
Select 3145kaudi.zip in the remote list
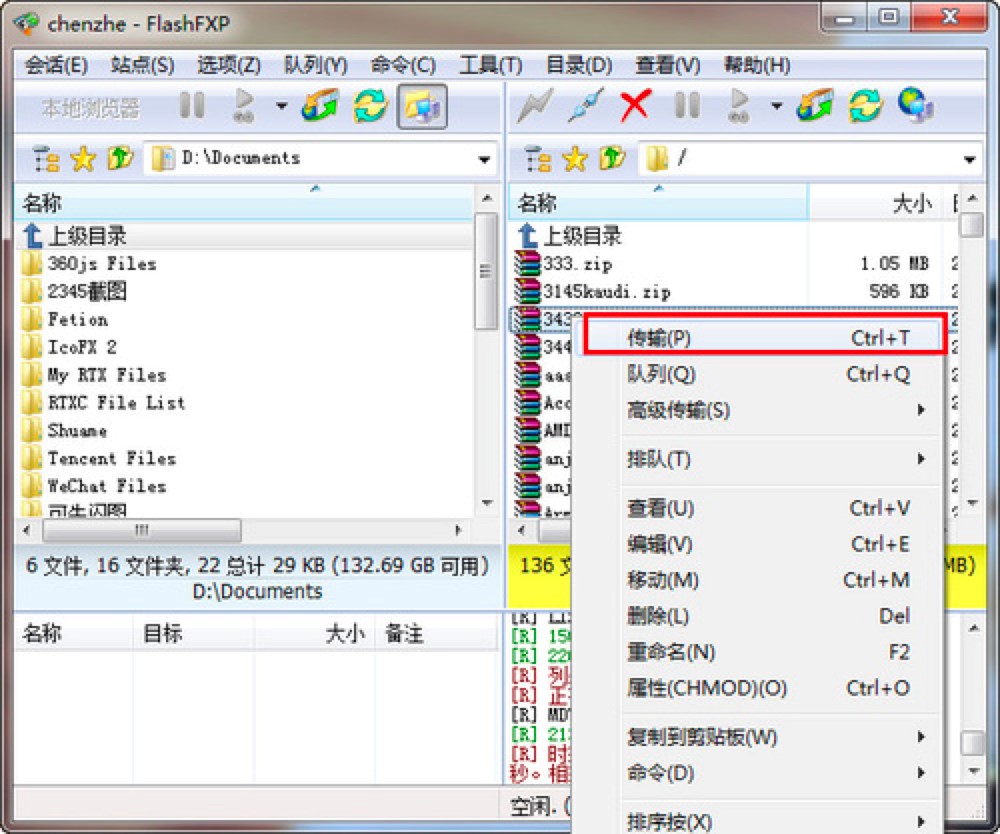593,291
